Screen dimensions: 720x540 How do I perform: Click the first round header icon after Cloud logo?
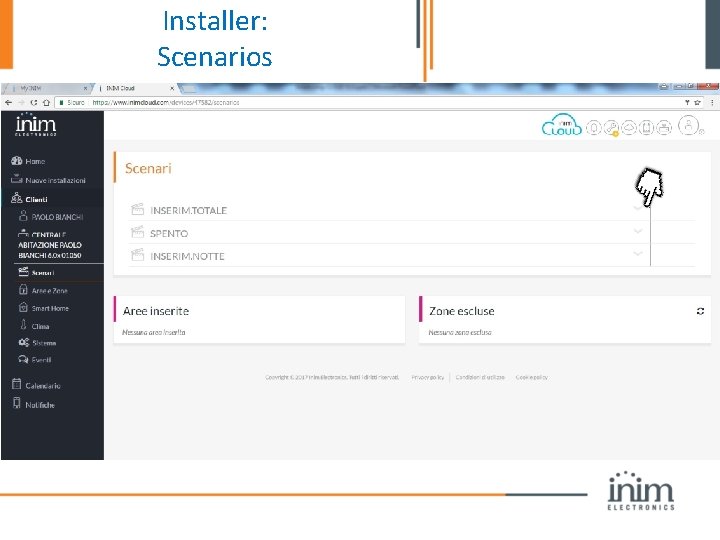click(x=594, y=127)
